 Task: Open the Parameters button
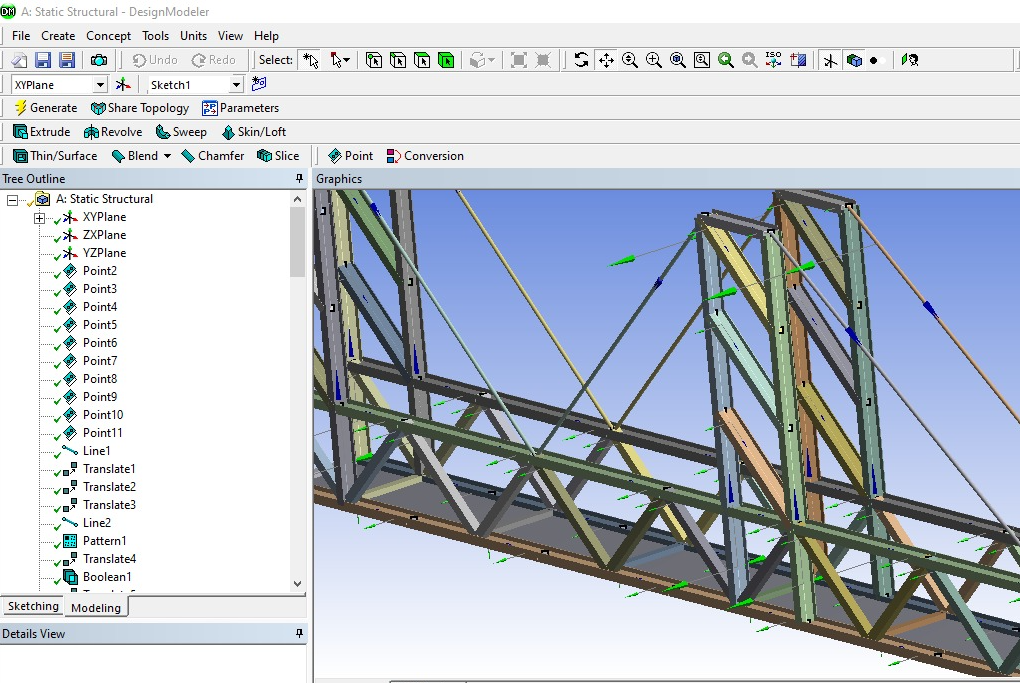[x=241, y=108]
